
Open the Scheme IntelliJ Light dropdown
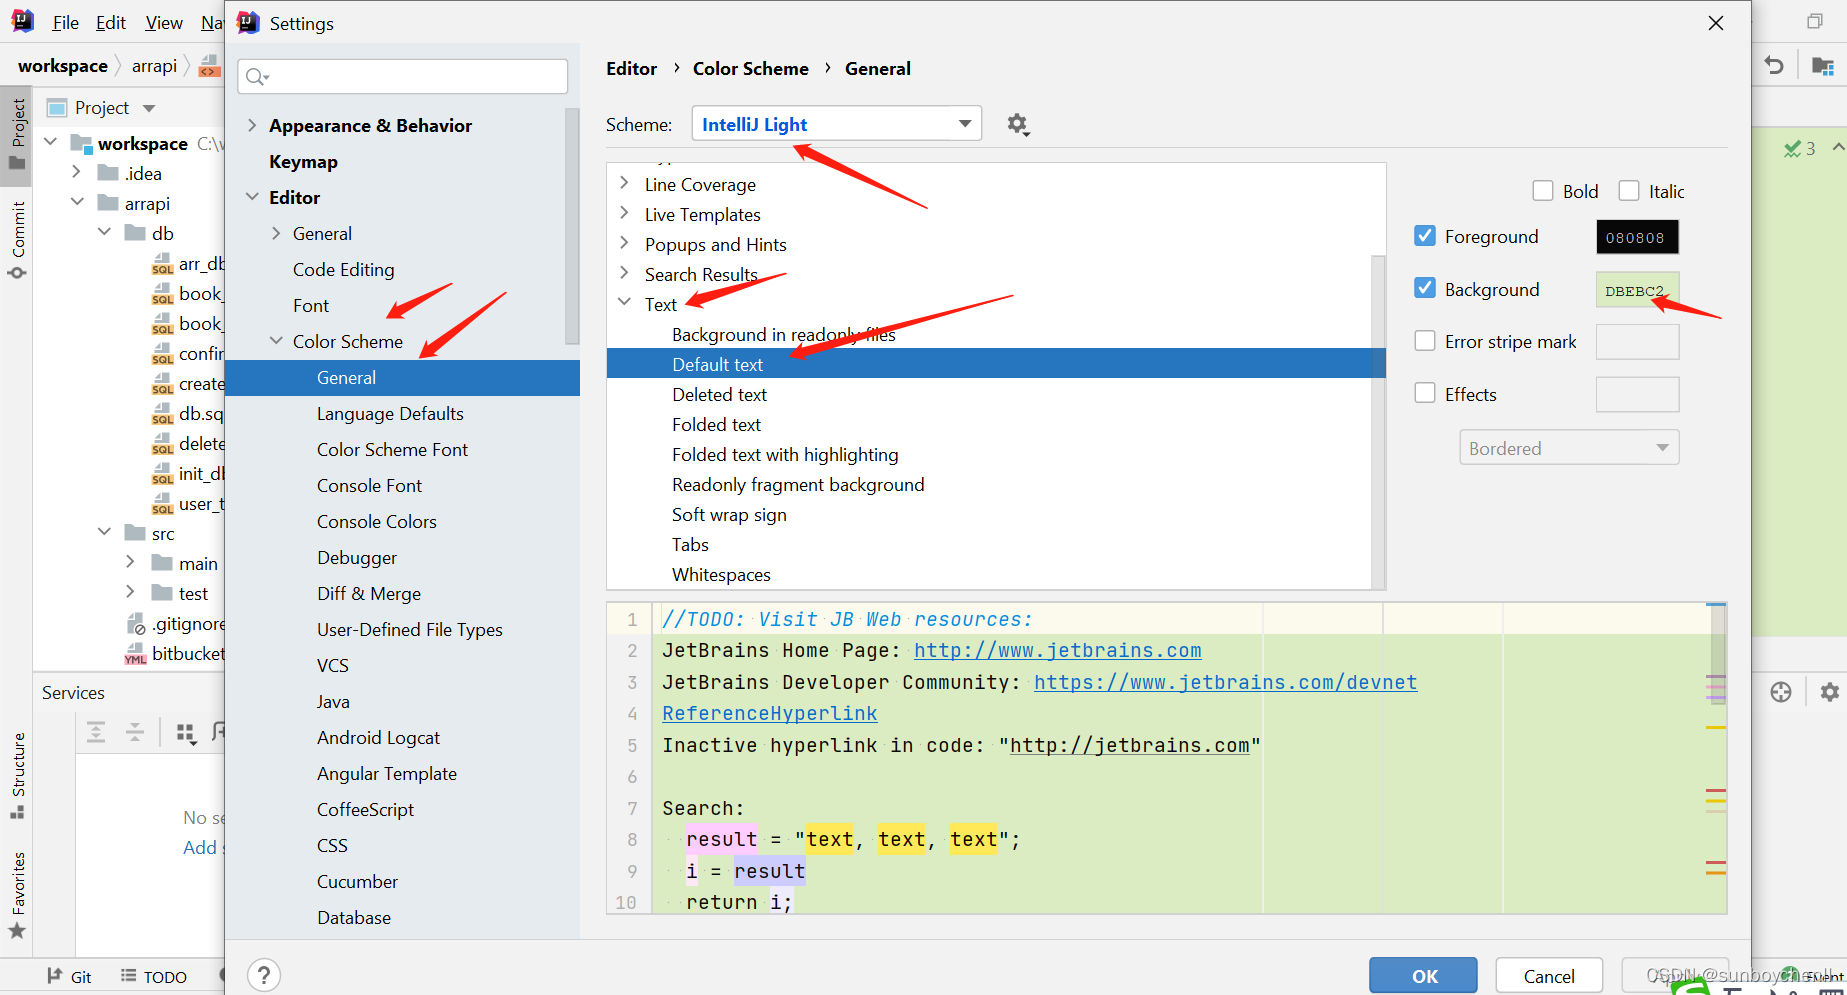[836, 124]
